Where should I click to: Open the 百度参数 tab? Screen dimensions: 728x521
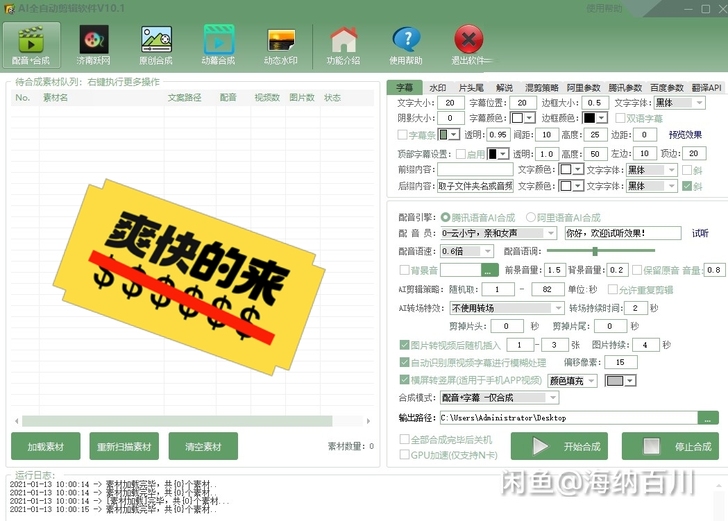pos(667,88)
